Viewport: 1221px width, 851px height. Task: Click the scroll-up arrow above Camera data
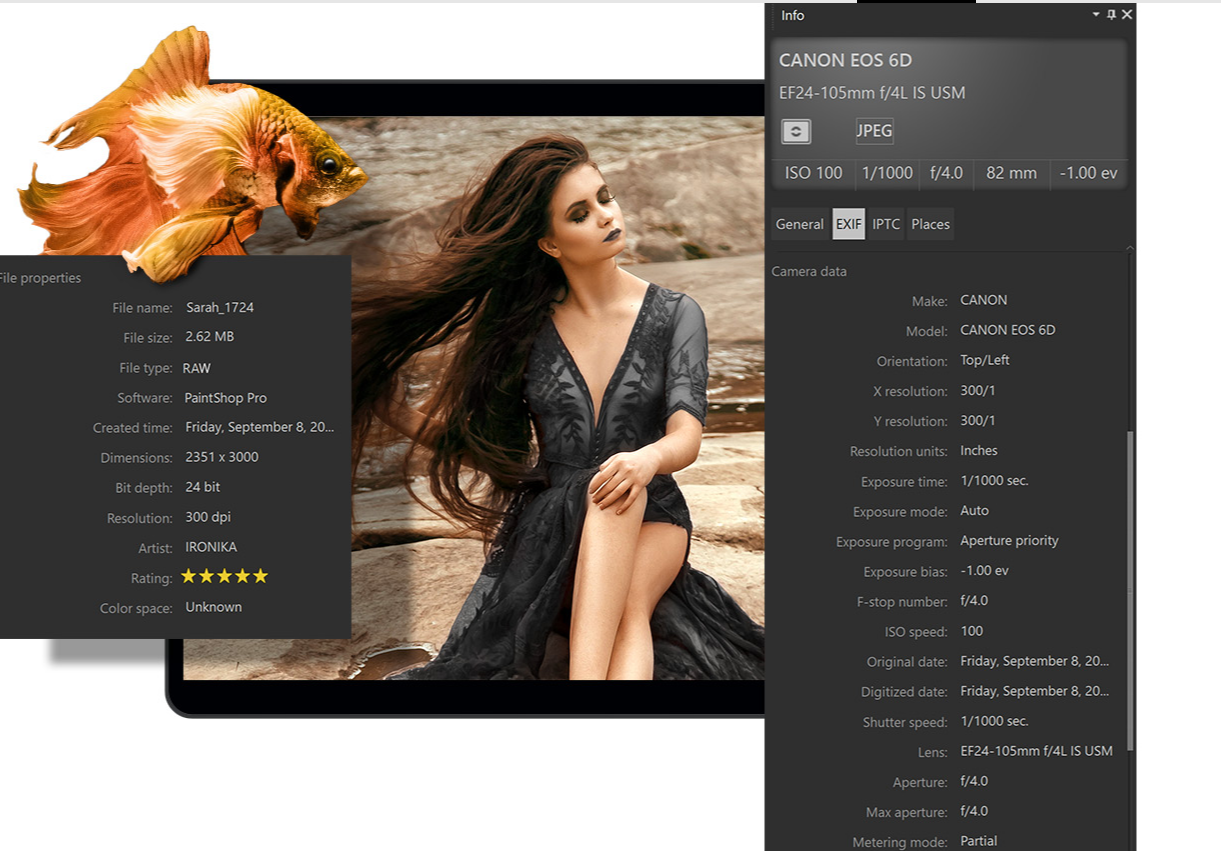coord(1130,248)
